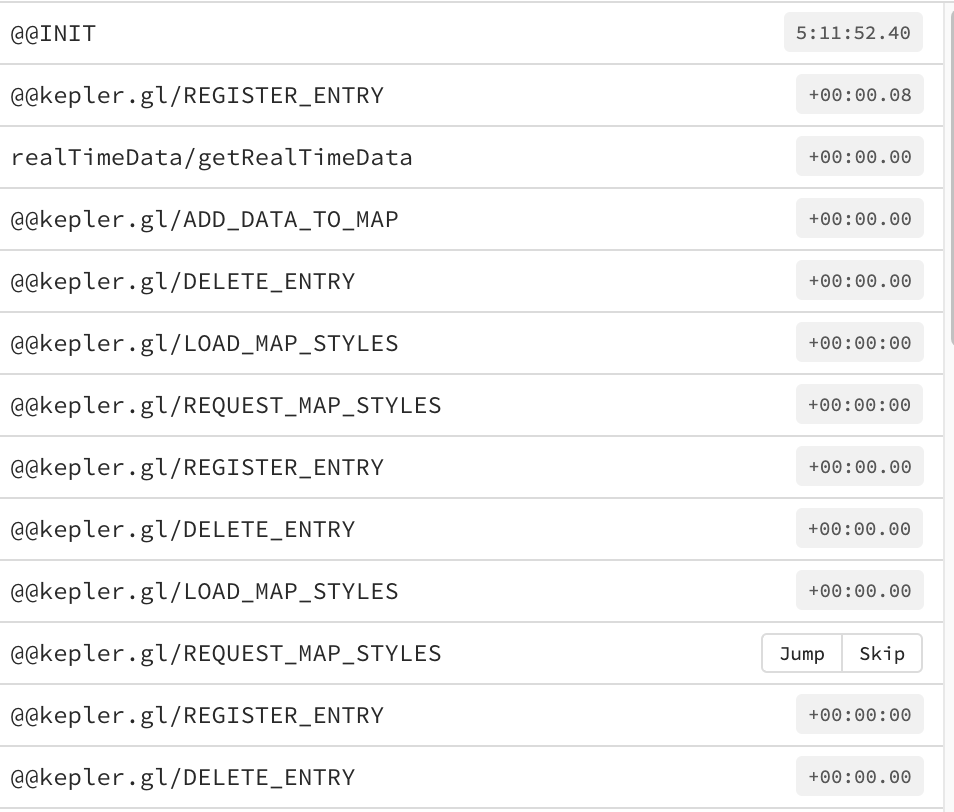Click the timestamp next to getRealTimeData

tap(859, 156)
